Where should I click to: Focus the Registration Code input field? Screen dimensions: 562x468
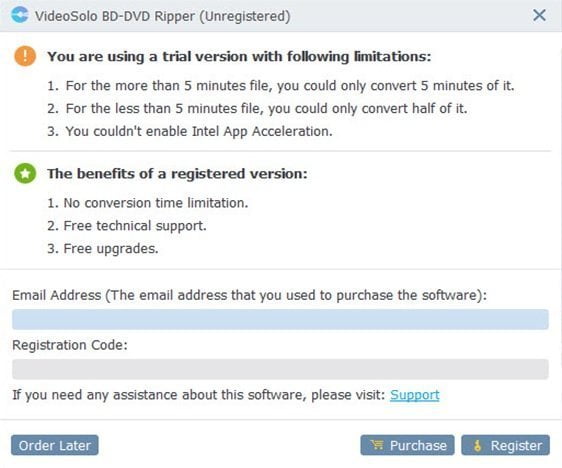click(280, 369)
